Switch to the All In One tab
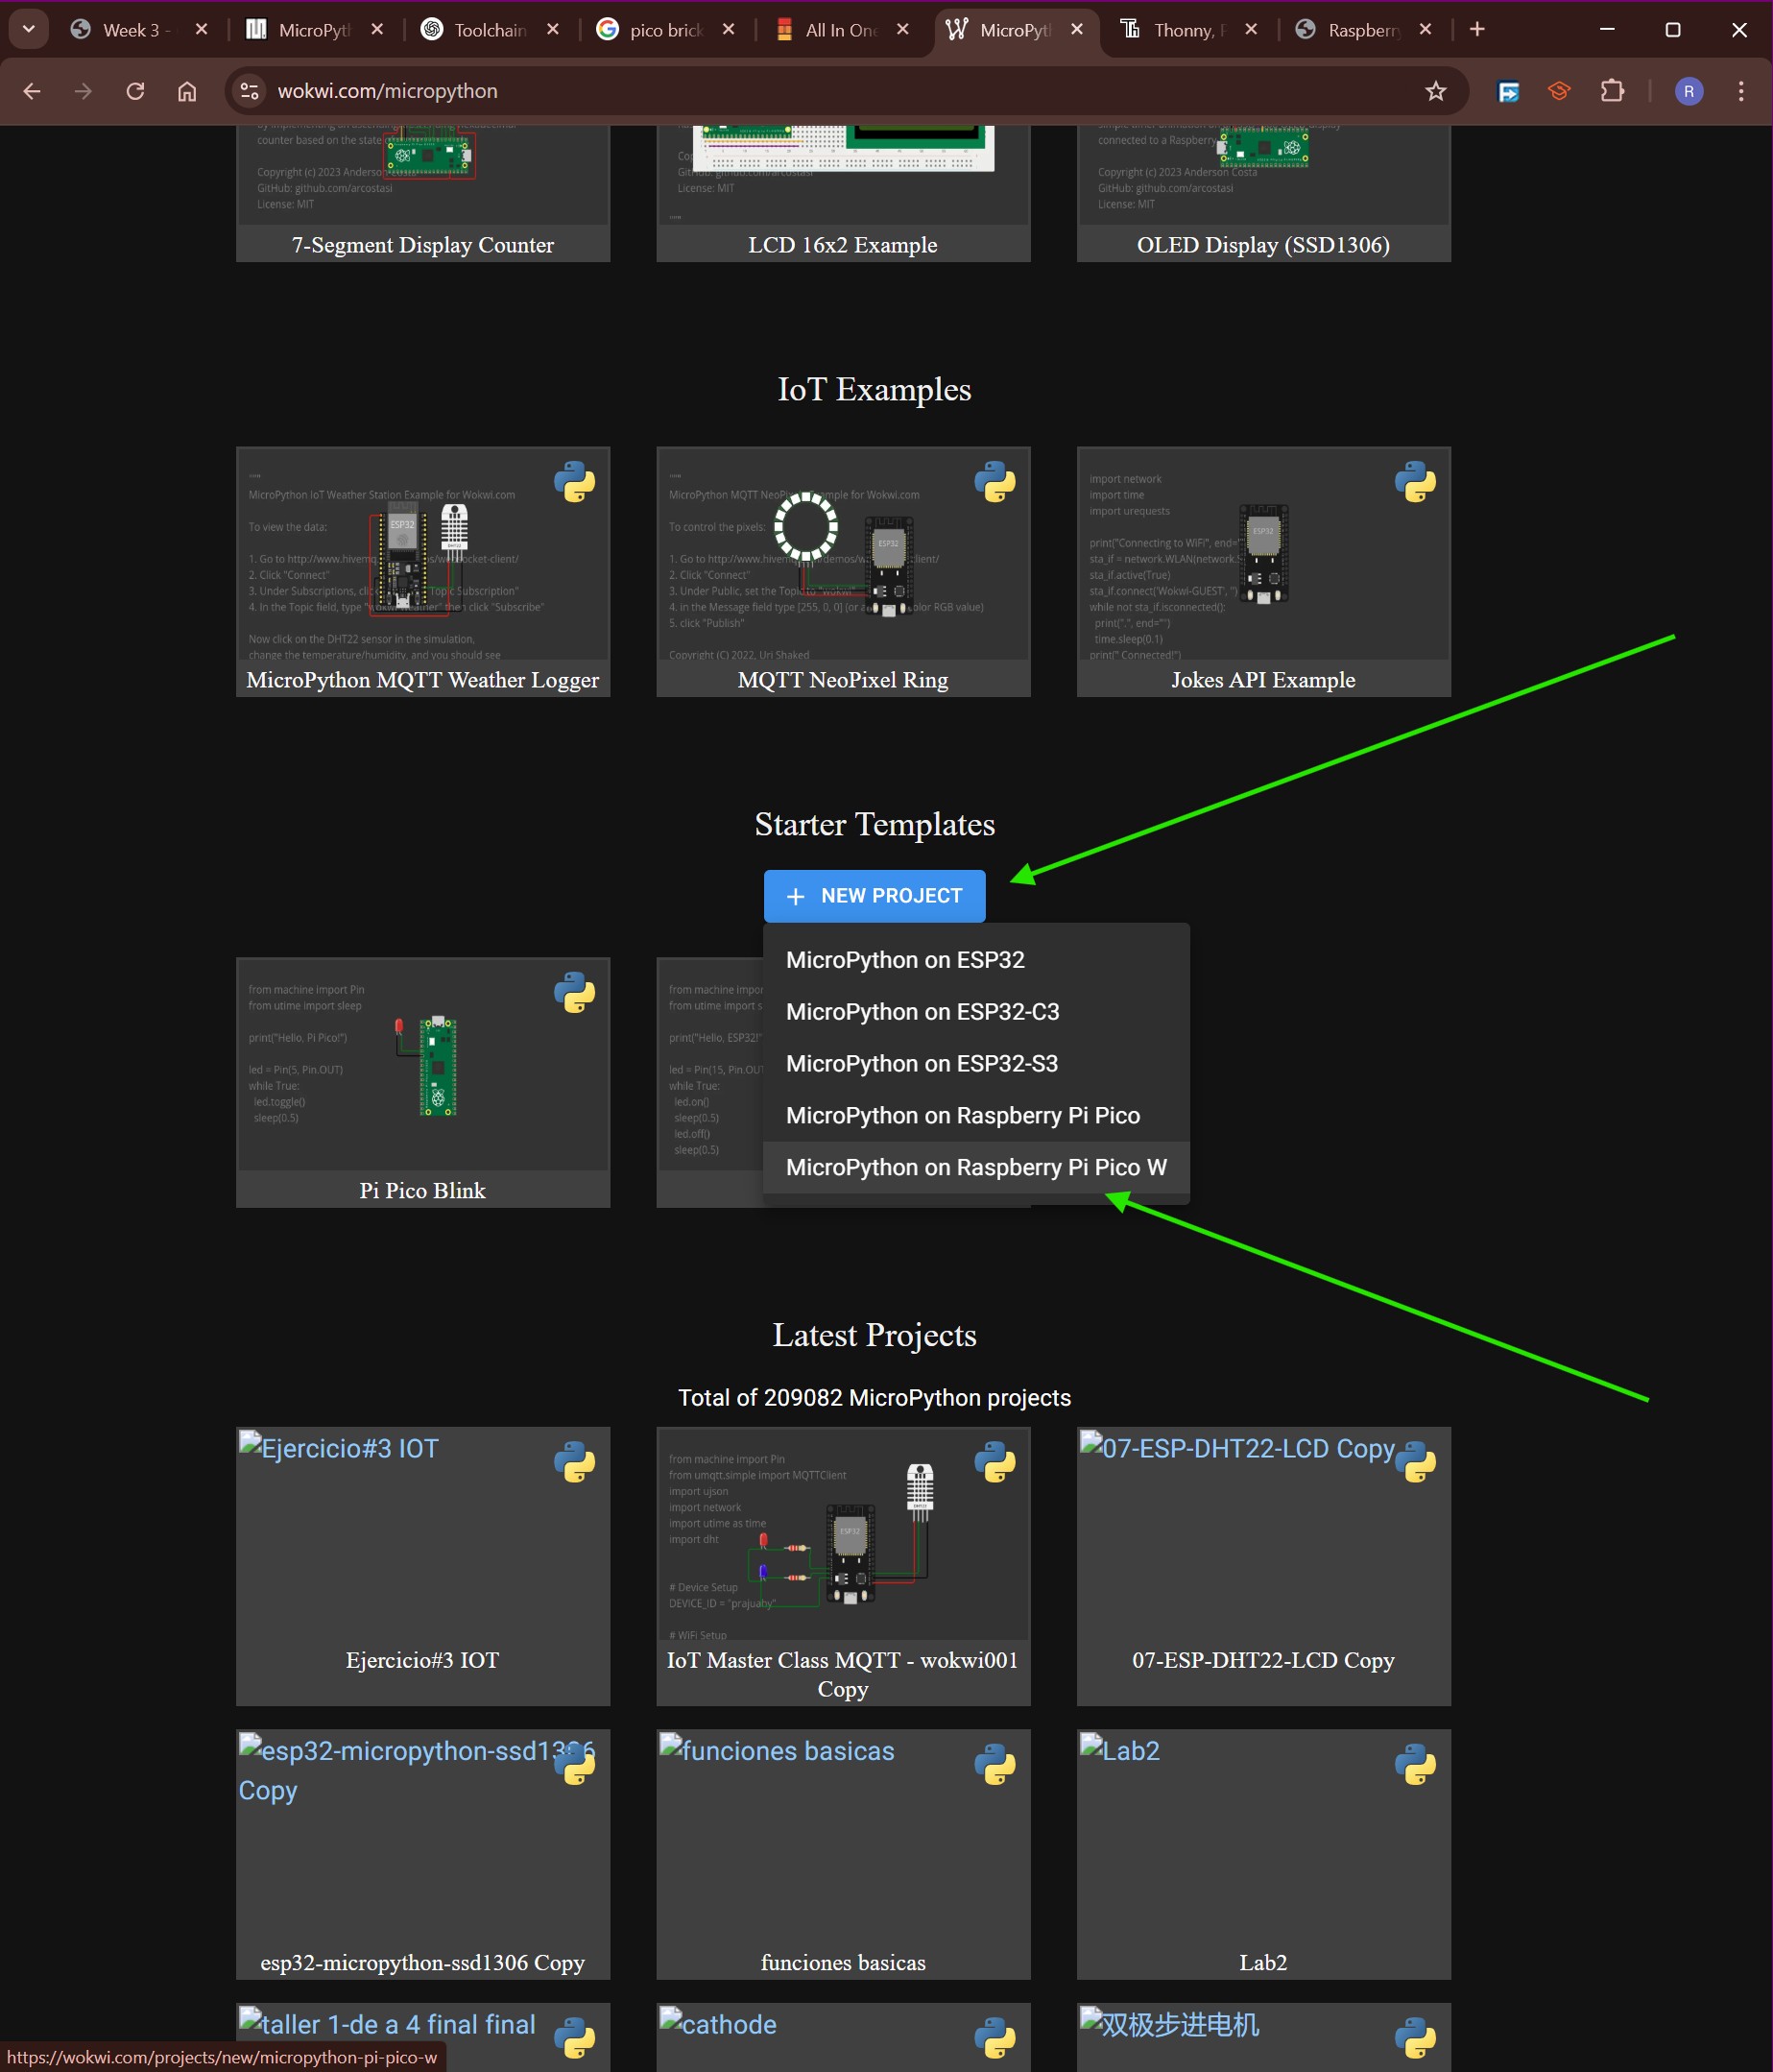The width and height of the screenshot is (1773, 2072). point(842,30)
